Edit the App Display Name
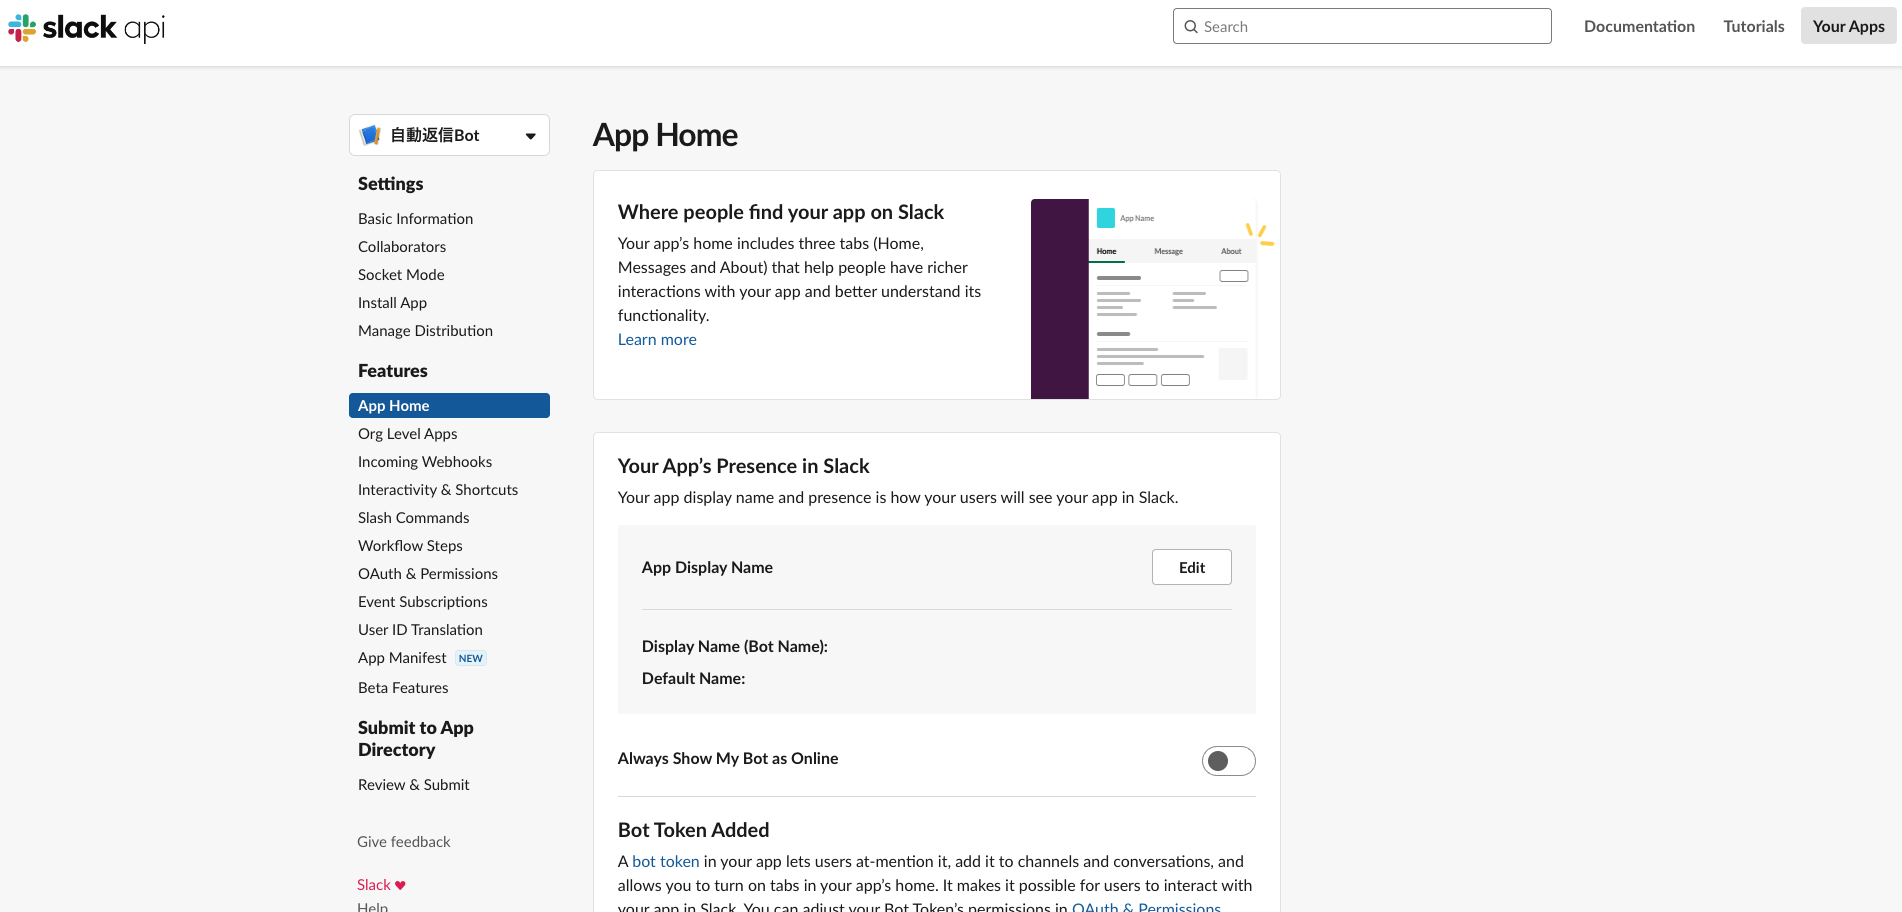1902x912 pixels. 1191,567
